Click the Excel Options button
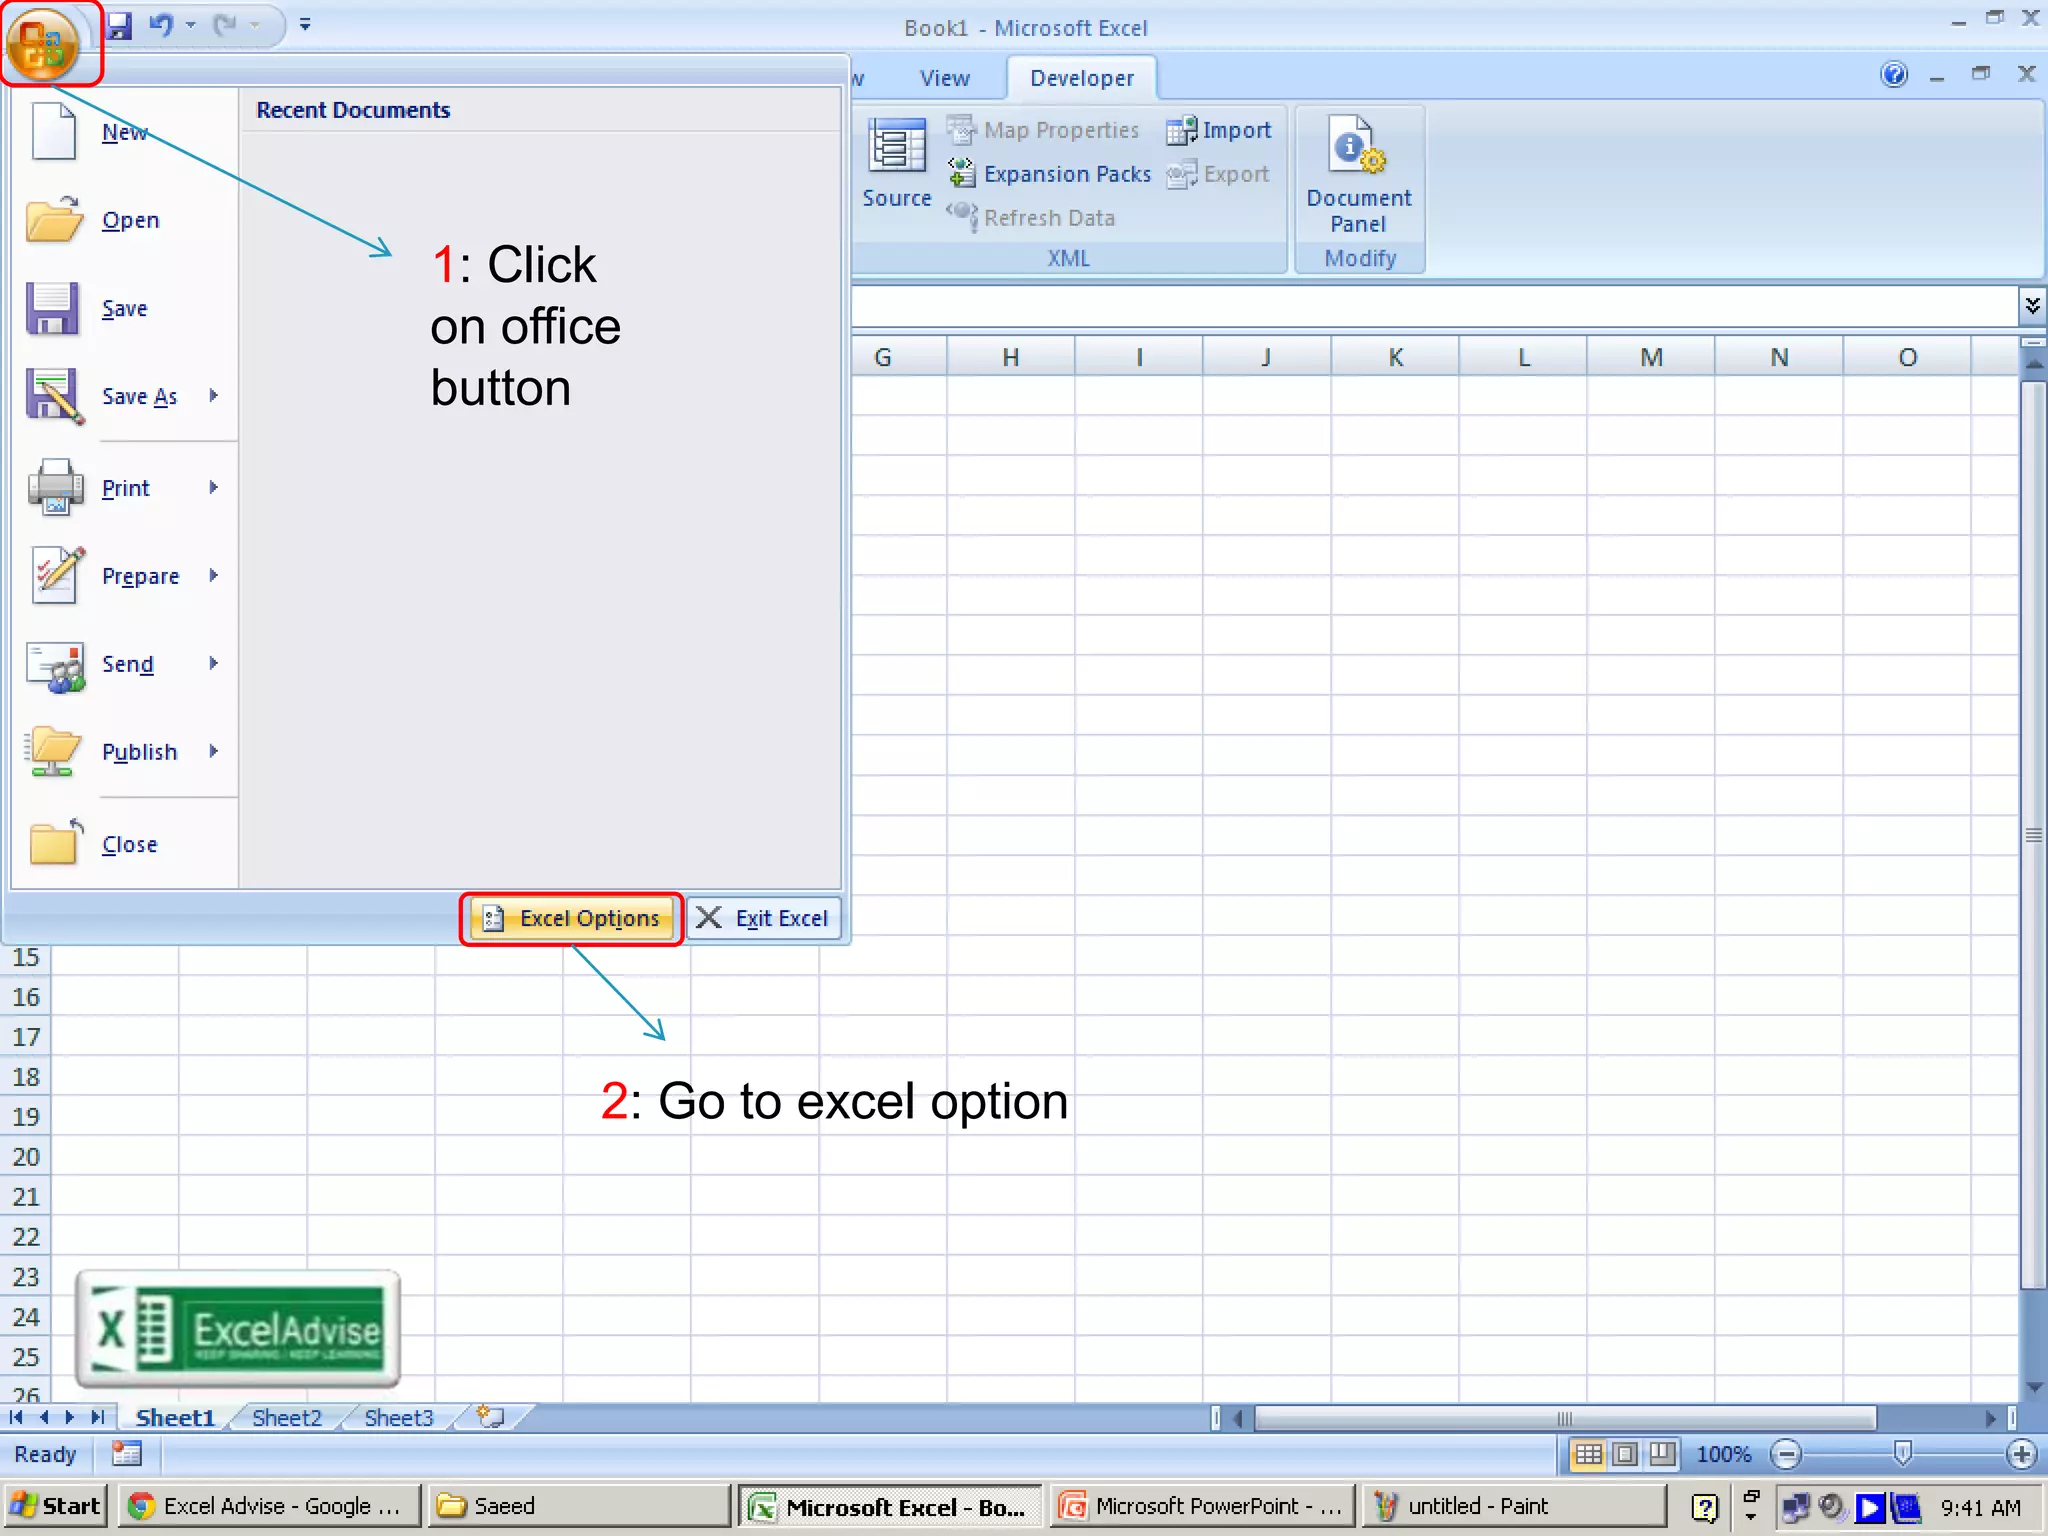The height and width of the screenshot is (1536, 2048). click(572, 918)
